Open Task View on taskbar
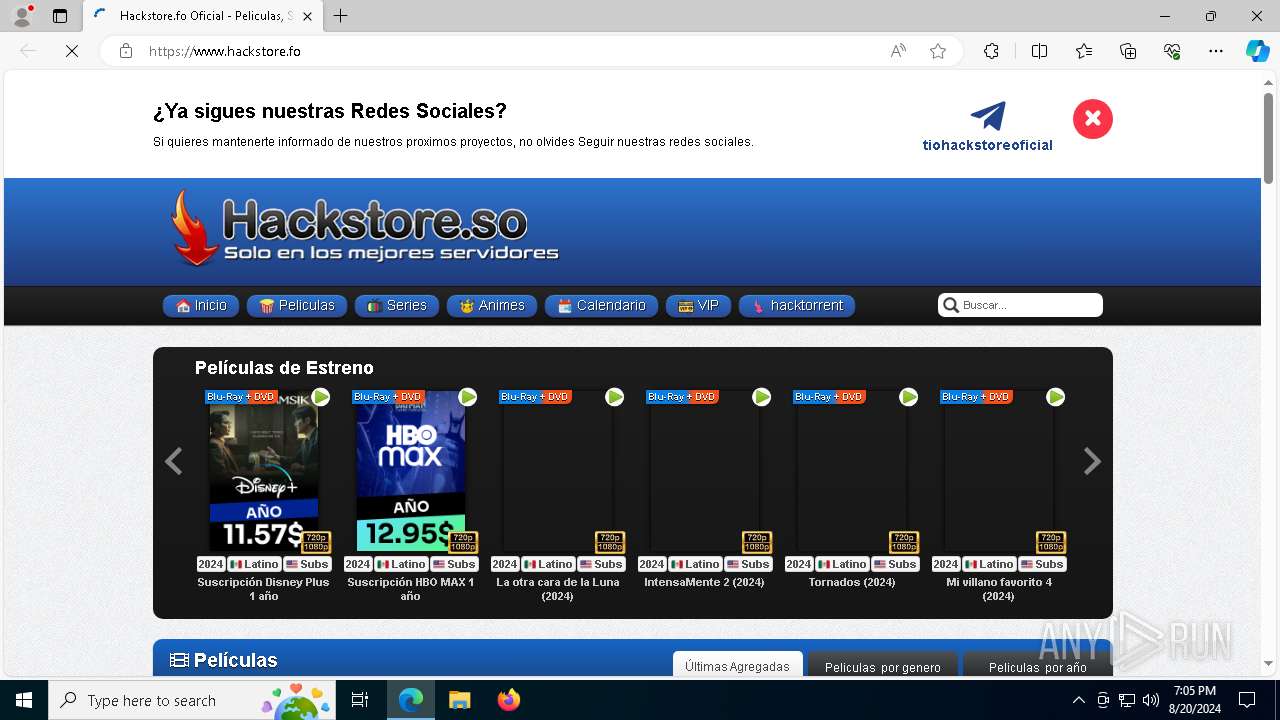 [360, 700]
